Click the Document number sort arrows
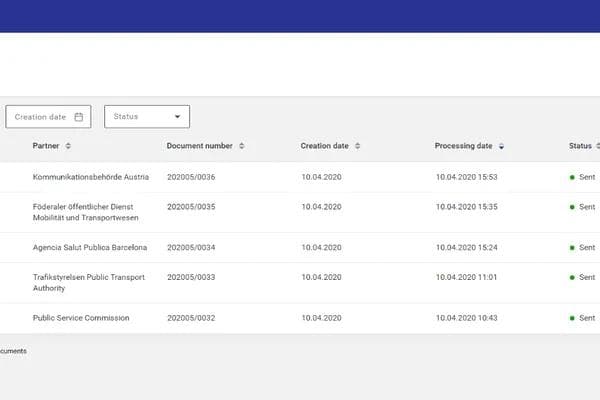 click(242, 146)
